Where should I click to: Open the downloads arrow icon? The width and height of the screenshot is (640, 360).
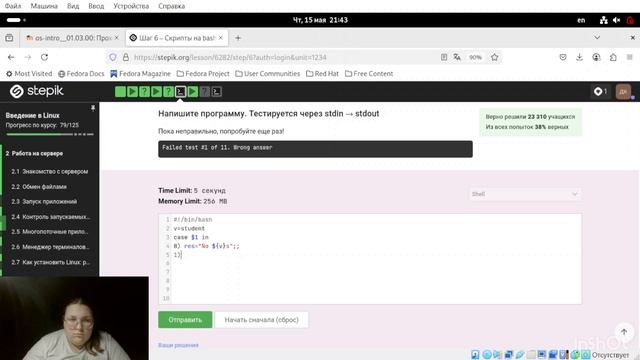point(580,57)
